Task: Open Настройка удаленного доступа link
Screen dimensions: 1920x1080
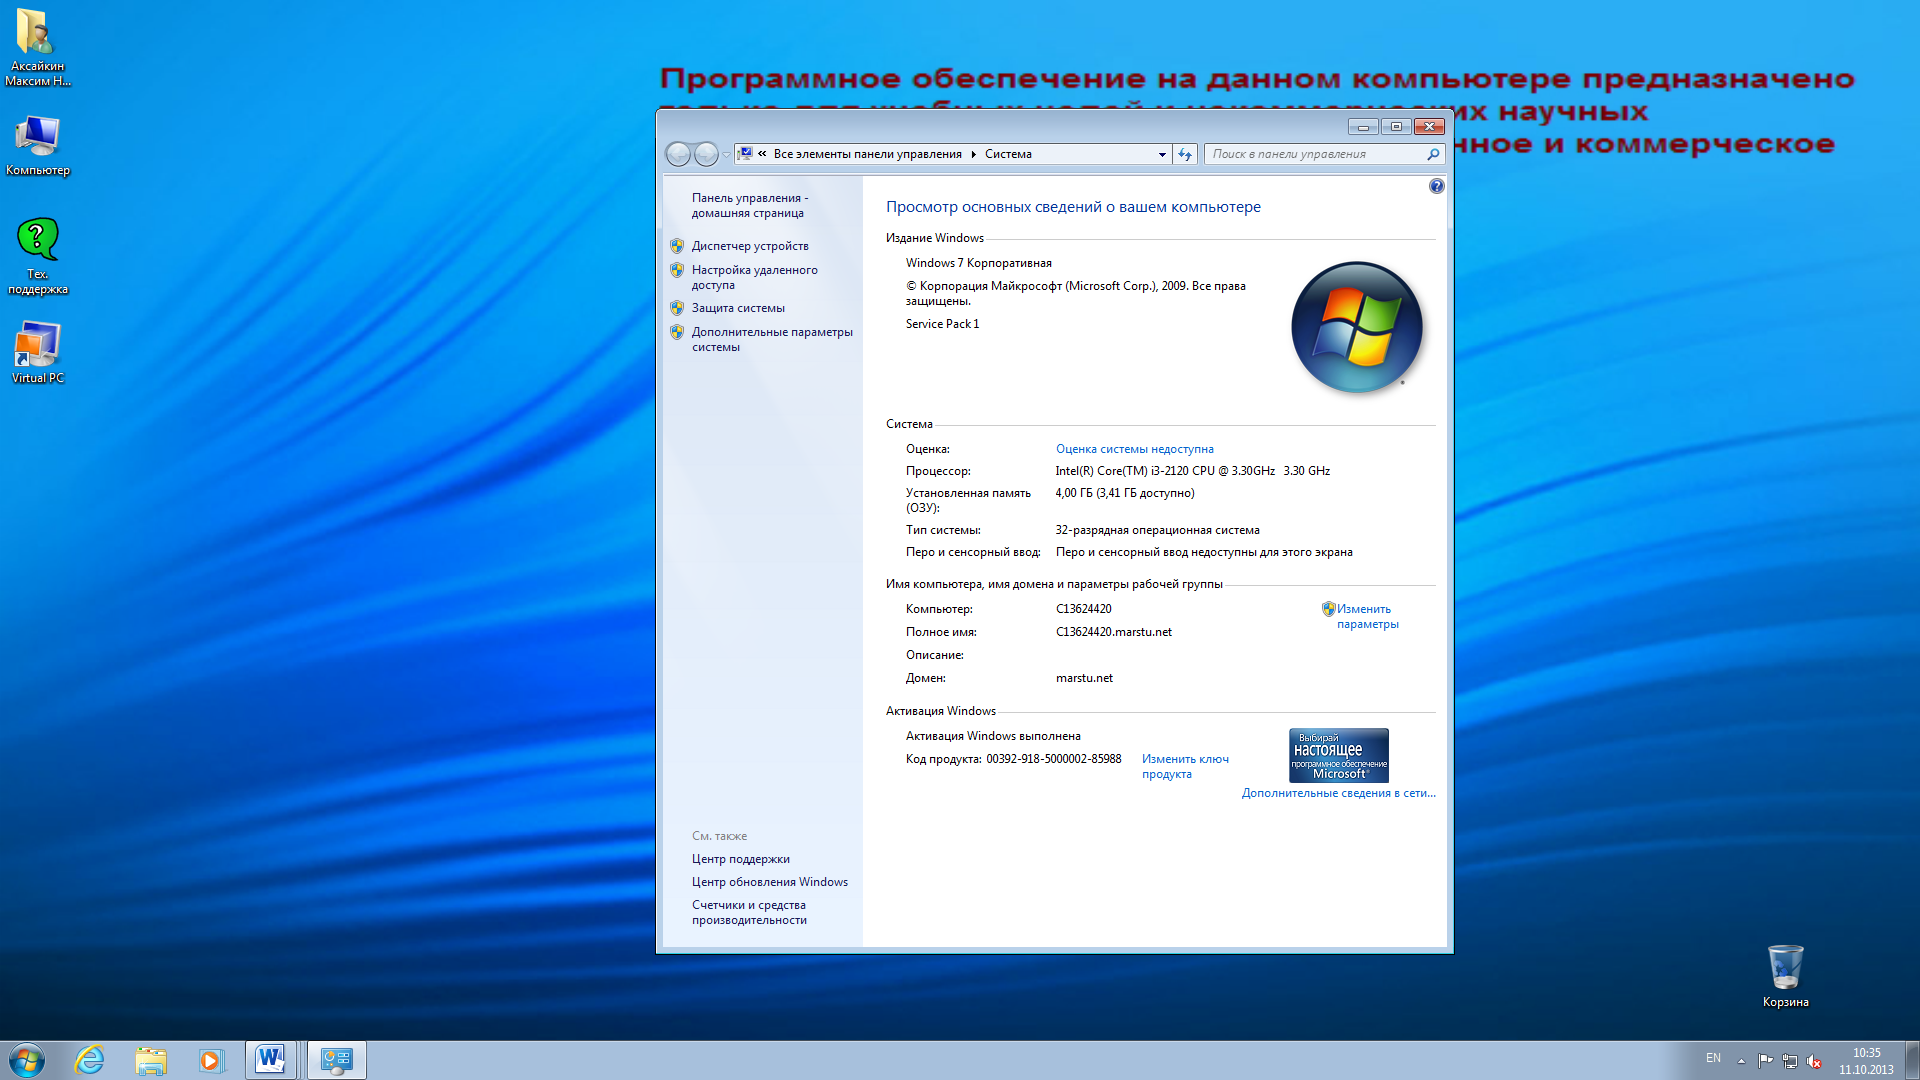Action: click(754, 278)
